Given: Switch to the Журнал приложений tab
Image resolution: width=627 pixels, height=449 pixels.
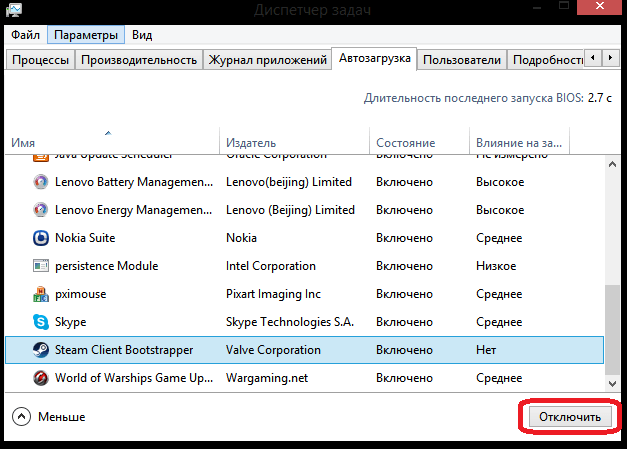Looking at the screenshot, I should point(268,60).
